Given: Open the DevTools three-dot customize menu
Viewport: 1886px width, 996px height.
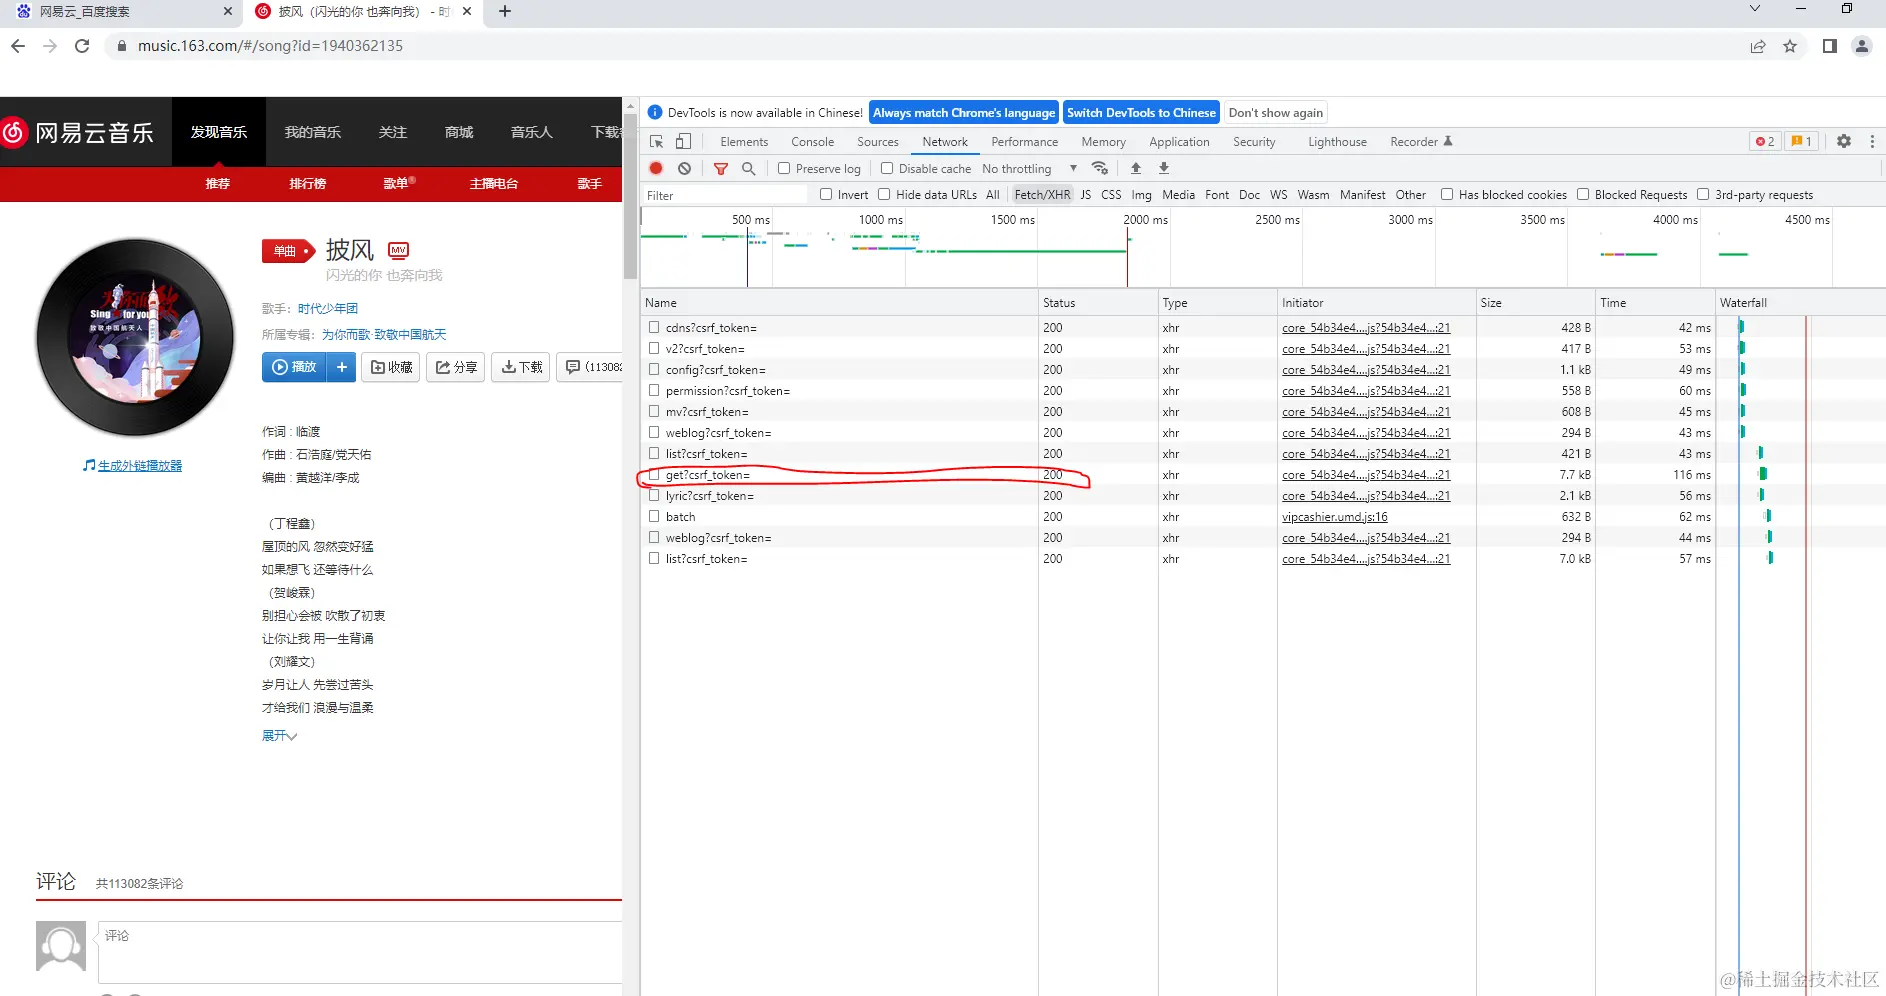Looking at the screenshot, I should [1872, 141].
